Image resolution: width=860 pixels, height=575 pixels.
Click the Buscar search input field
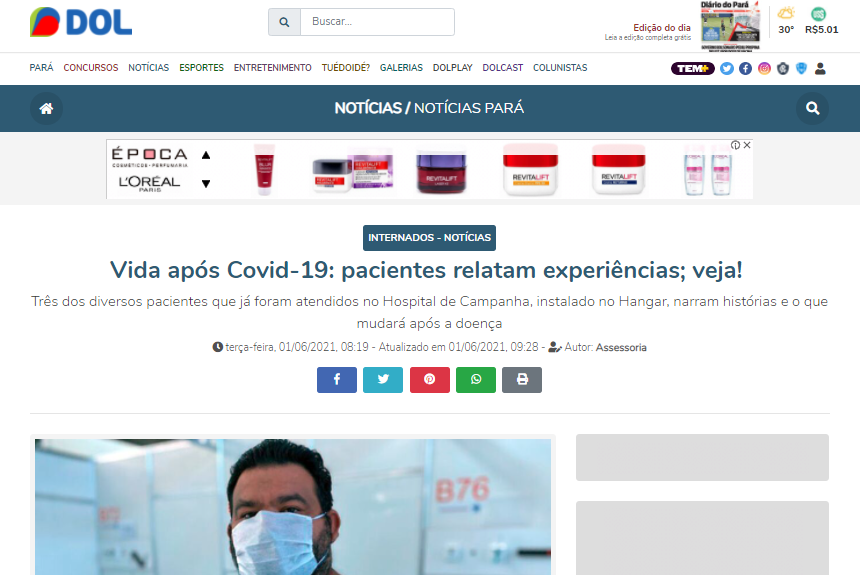[377, 22]
